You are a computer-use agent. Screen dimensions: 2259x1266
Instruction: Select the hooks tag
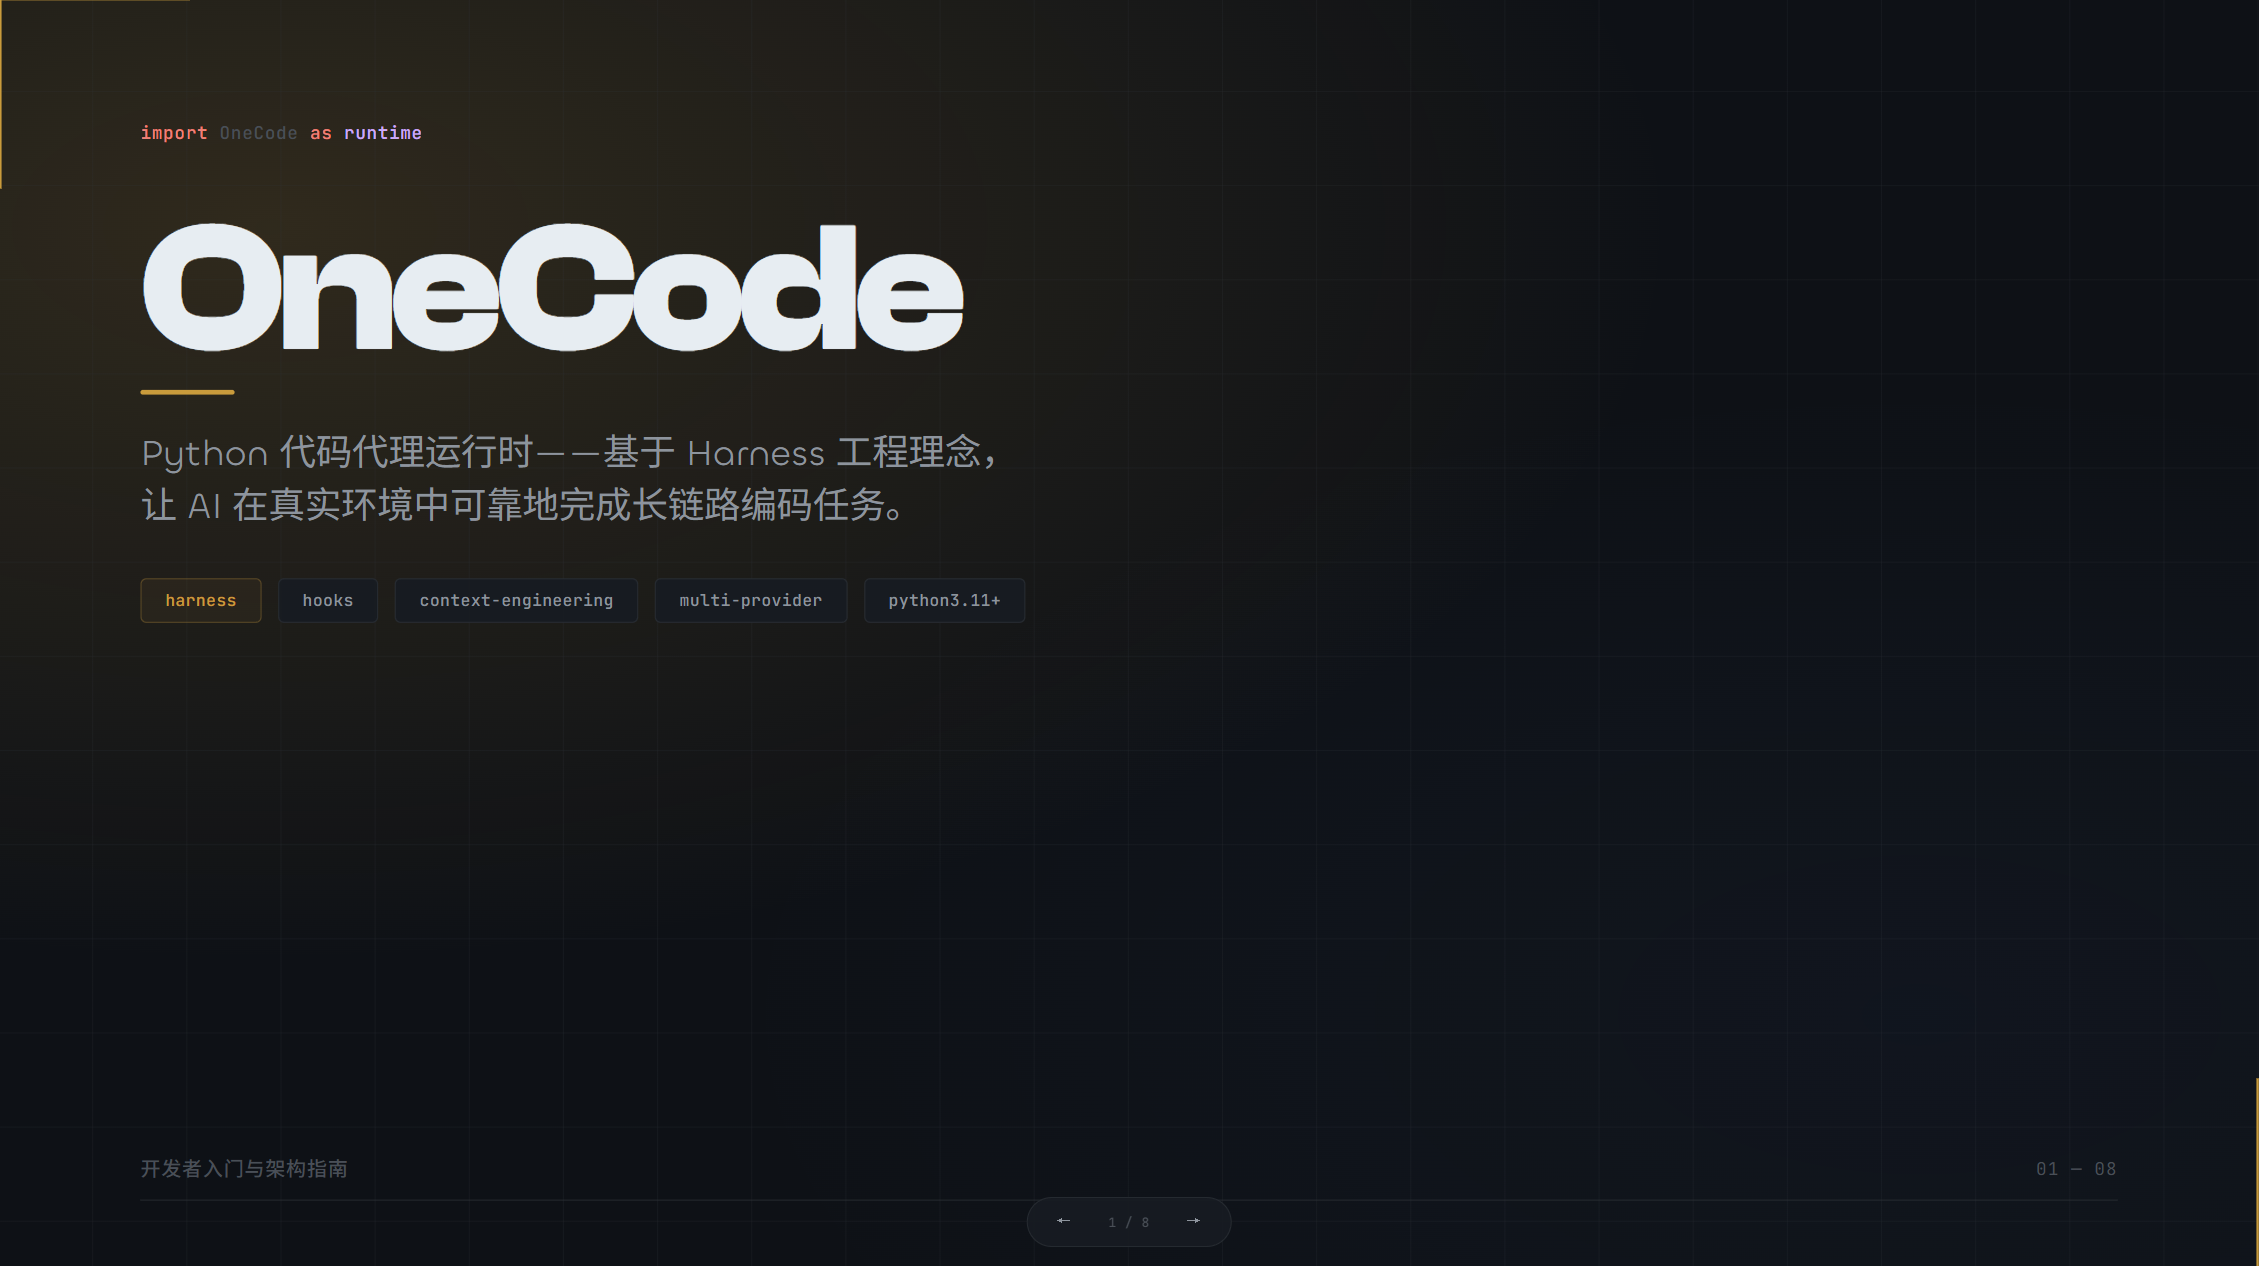click(328, 600)
